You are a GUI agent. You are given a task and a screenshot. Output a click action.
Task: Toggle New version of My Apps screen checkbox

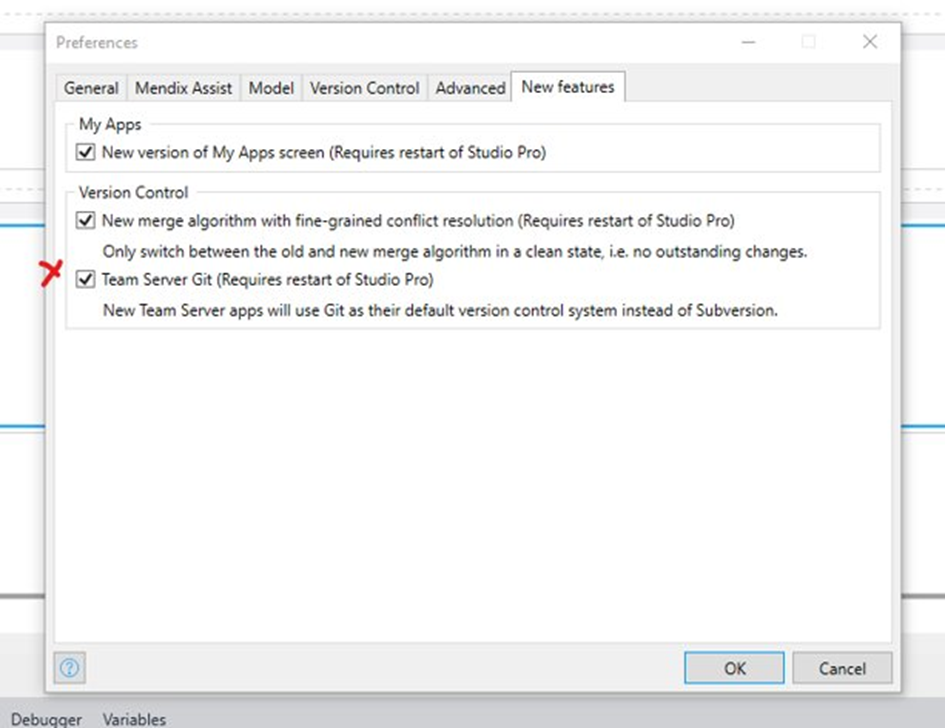pyautogui.click(x=85, y=152)
